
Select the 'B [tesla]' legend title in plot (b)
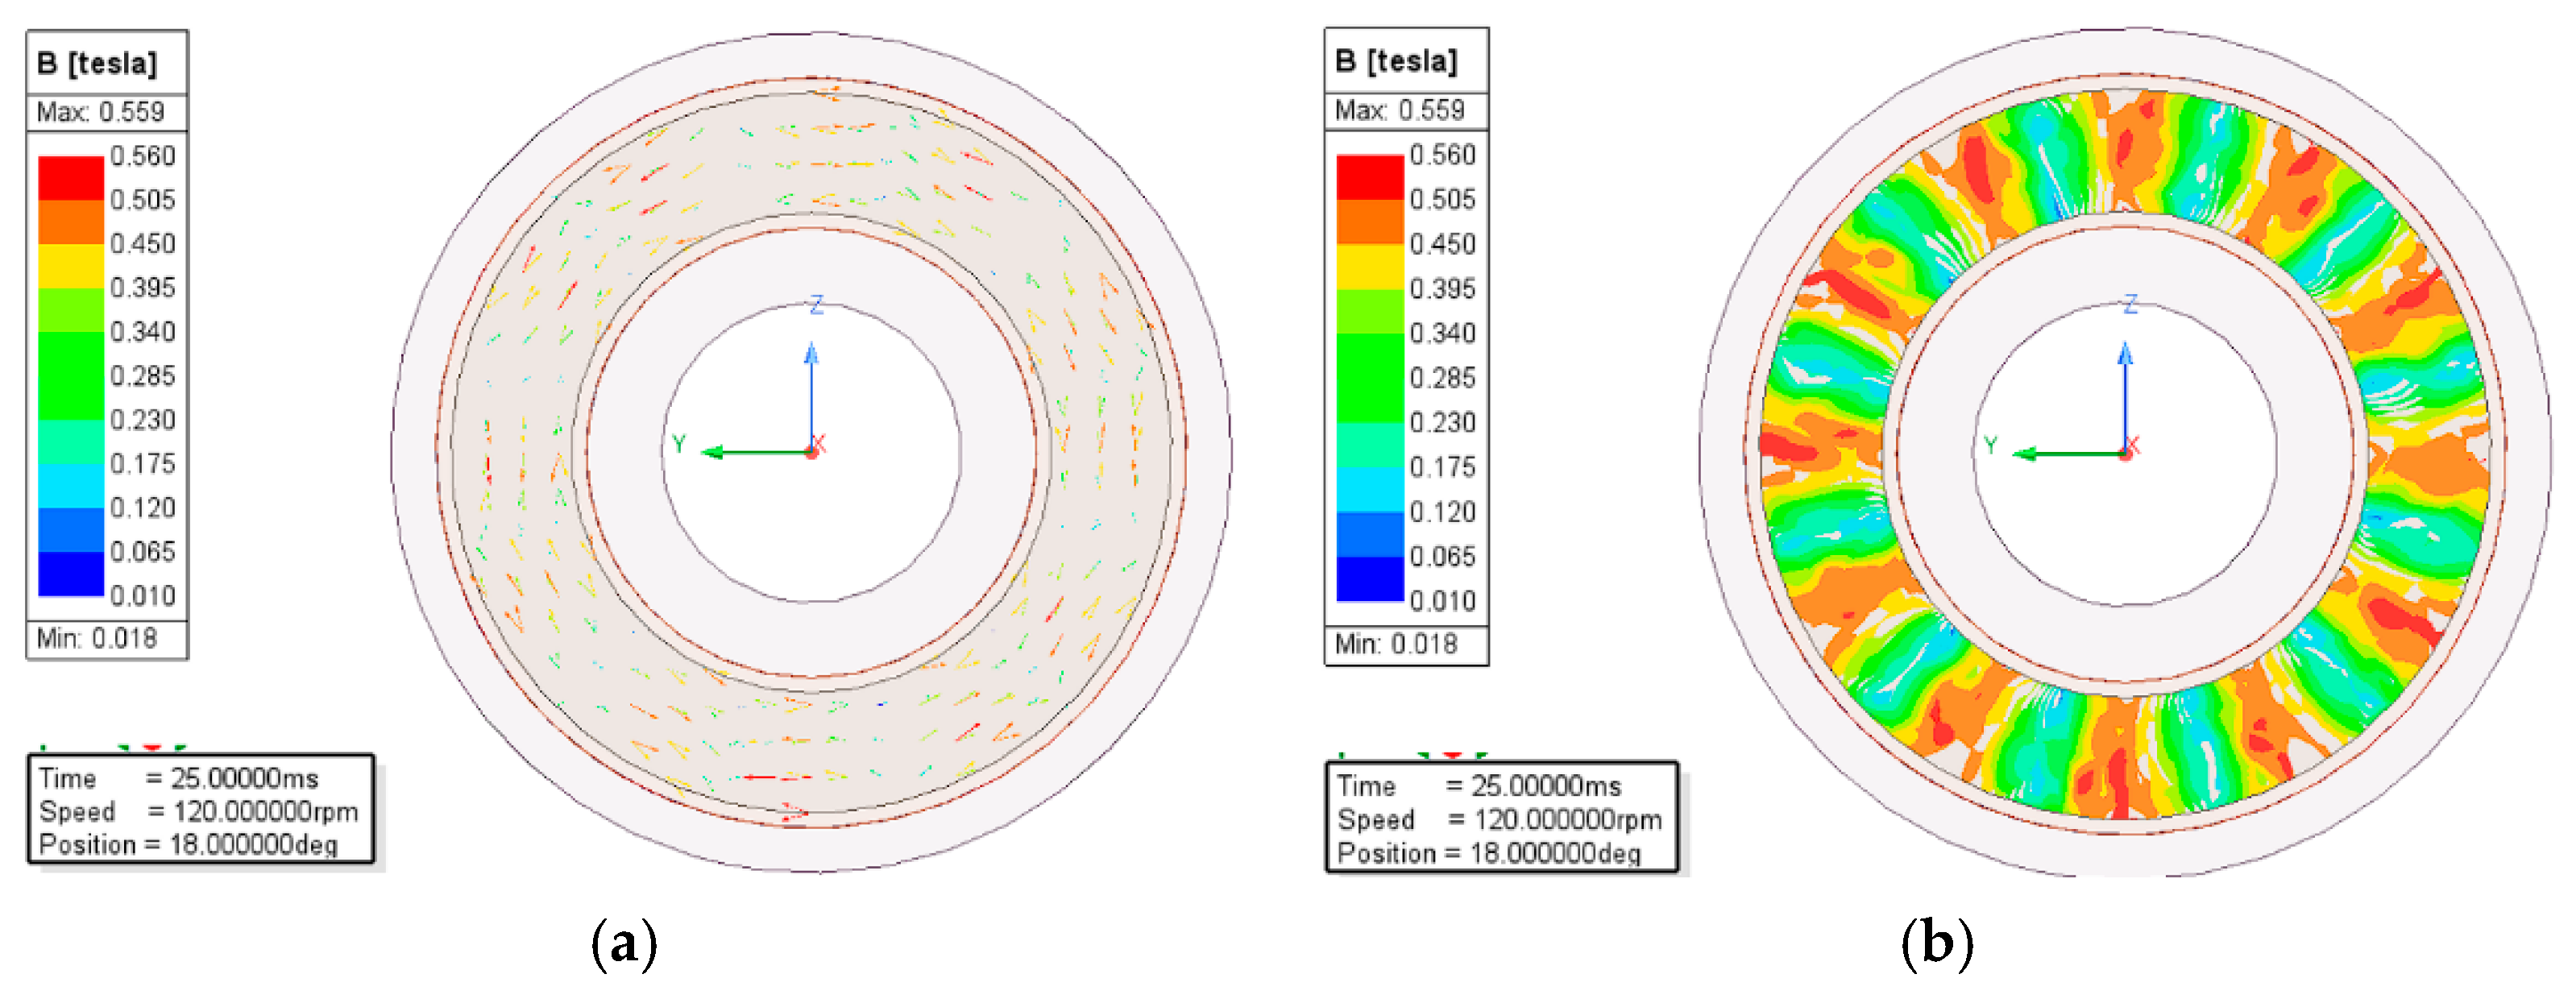[x=1396, y=61]
